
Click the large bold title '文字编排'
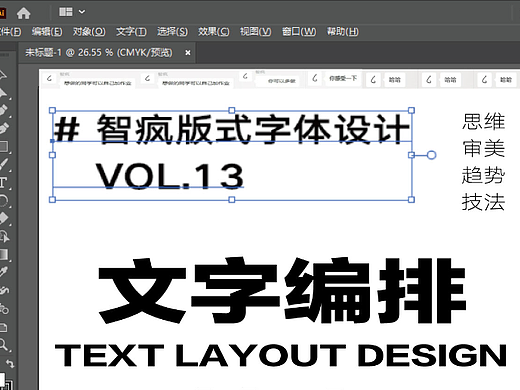(x=282, y=291)
